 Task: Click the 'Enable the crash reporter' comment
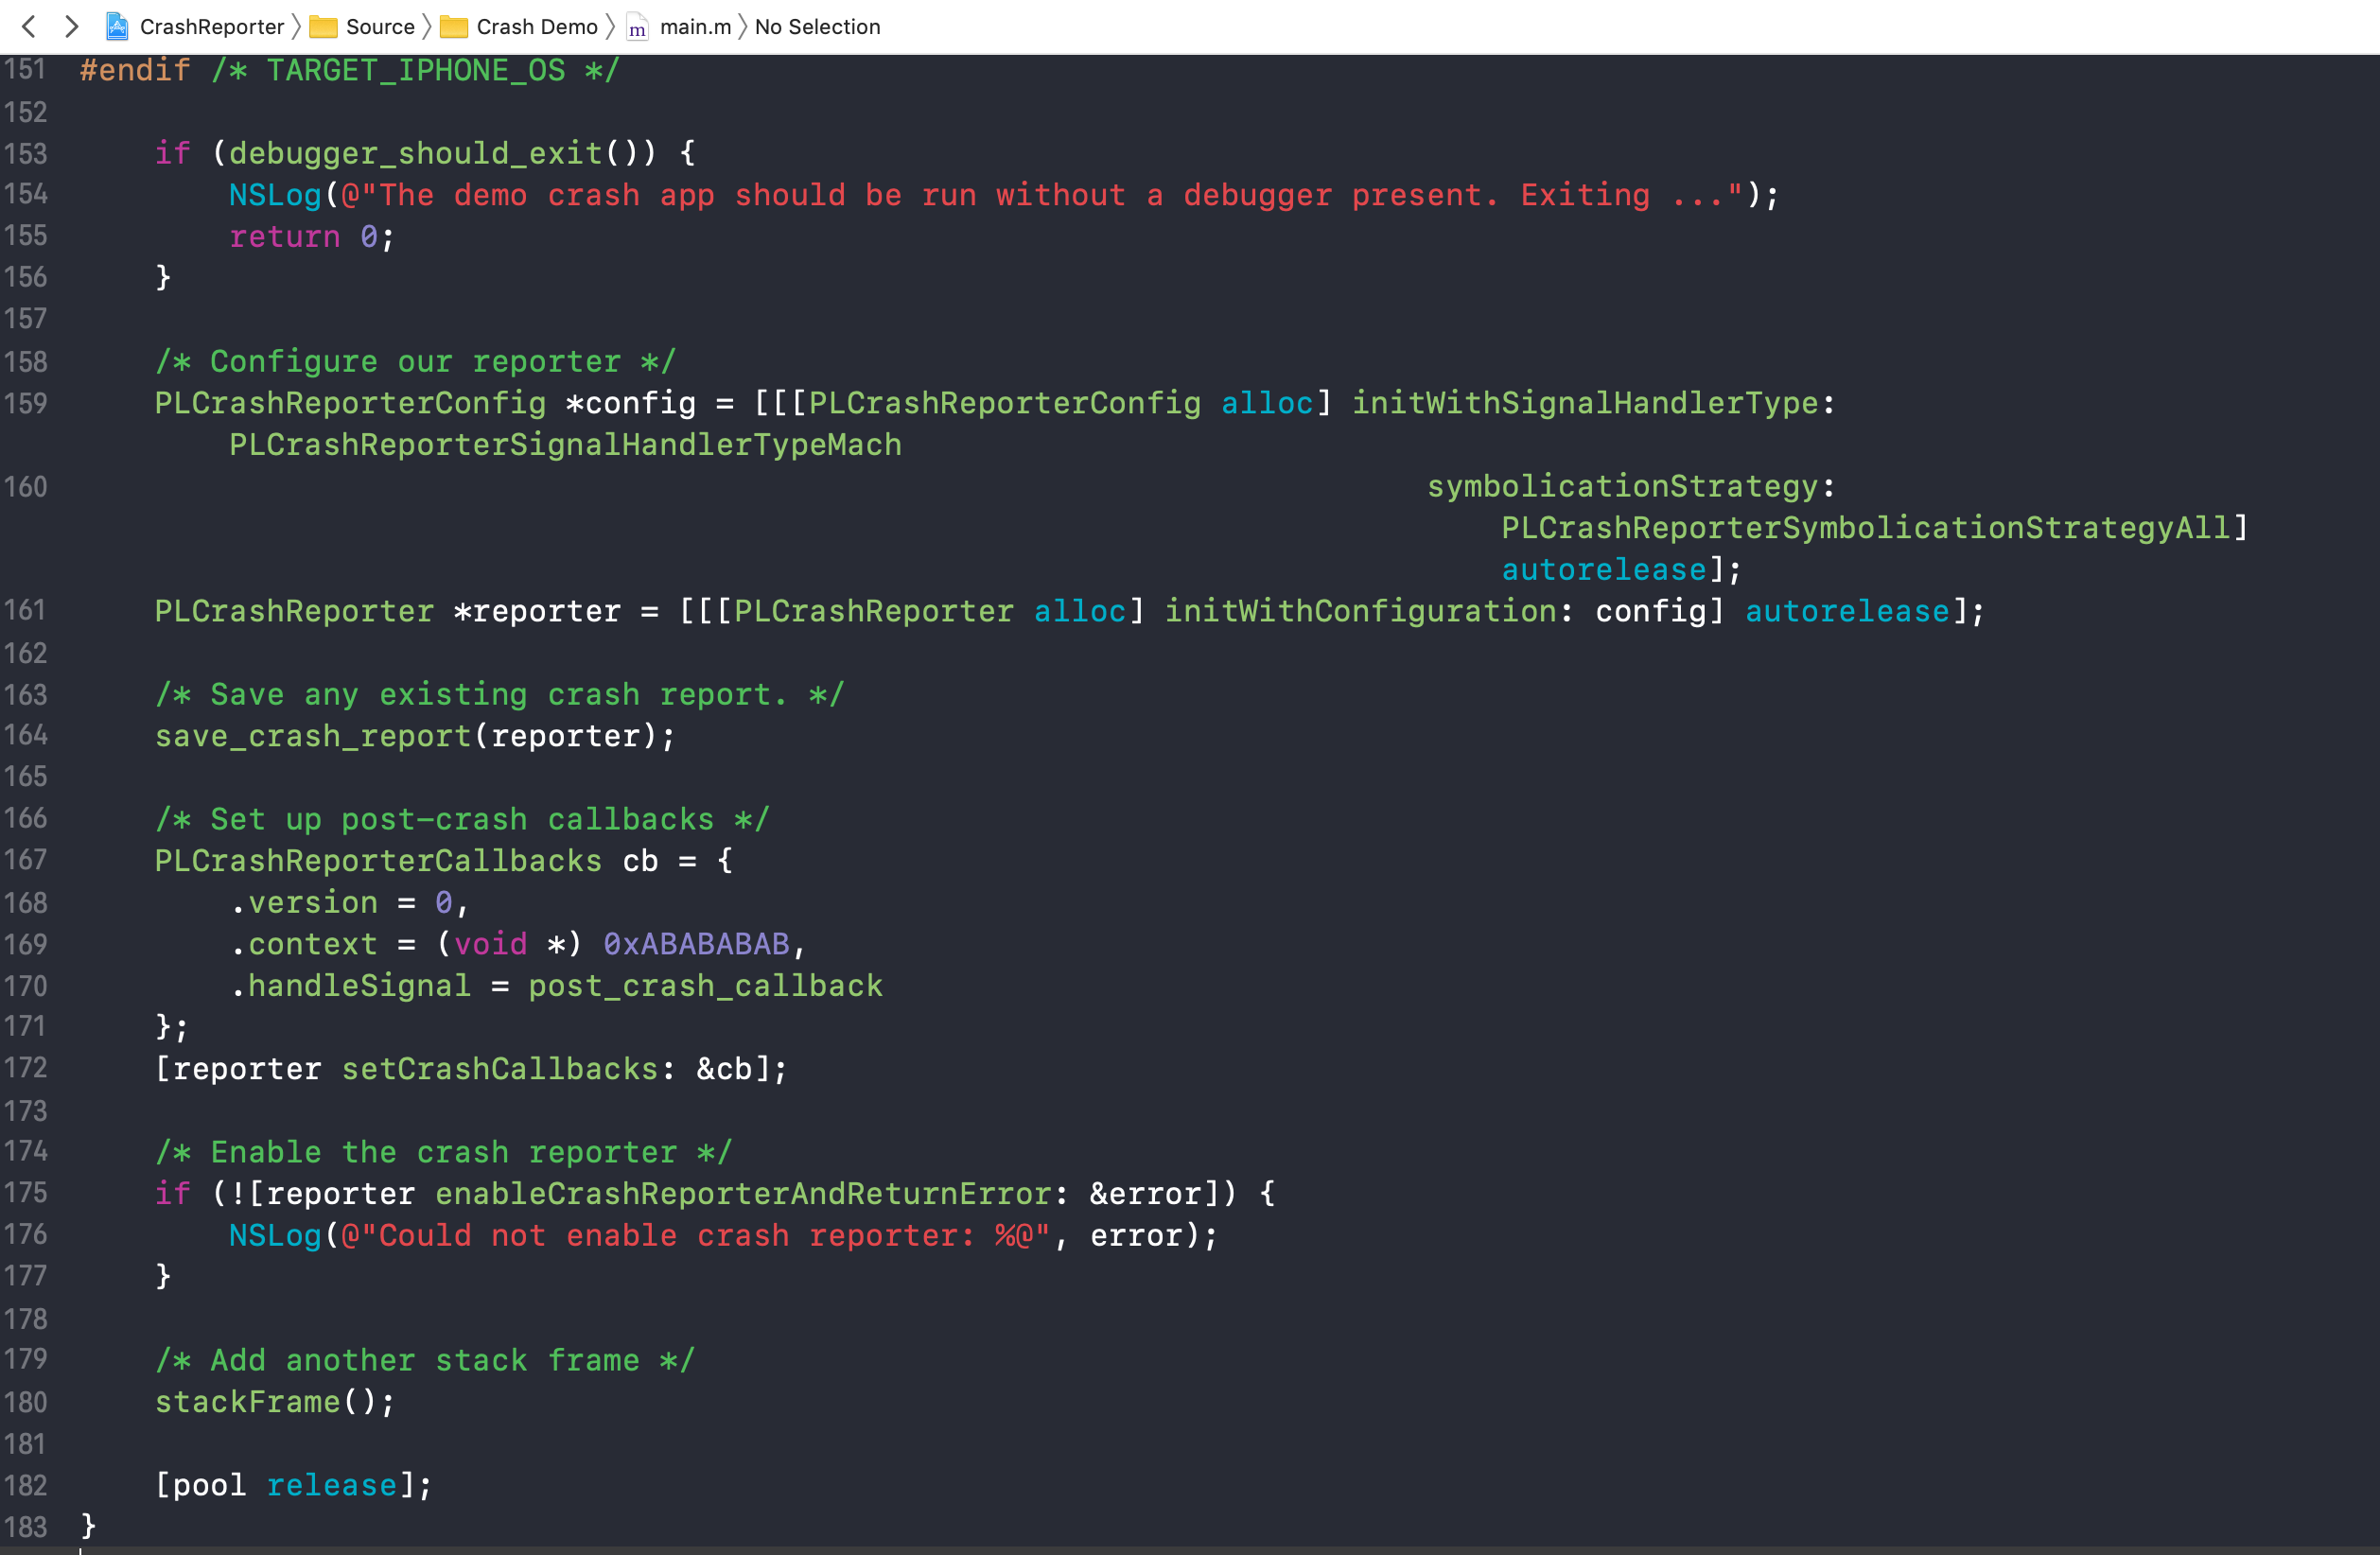pyautogui.click(x=444, y=1152)
